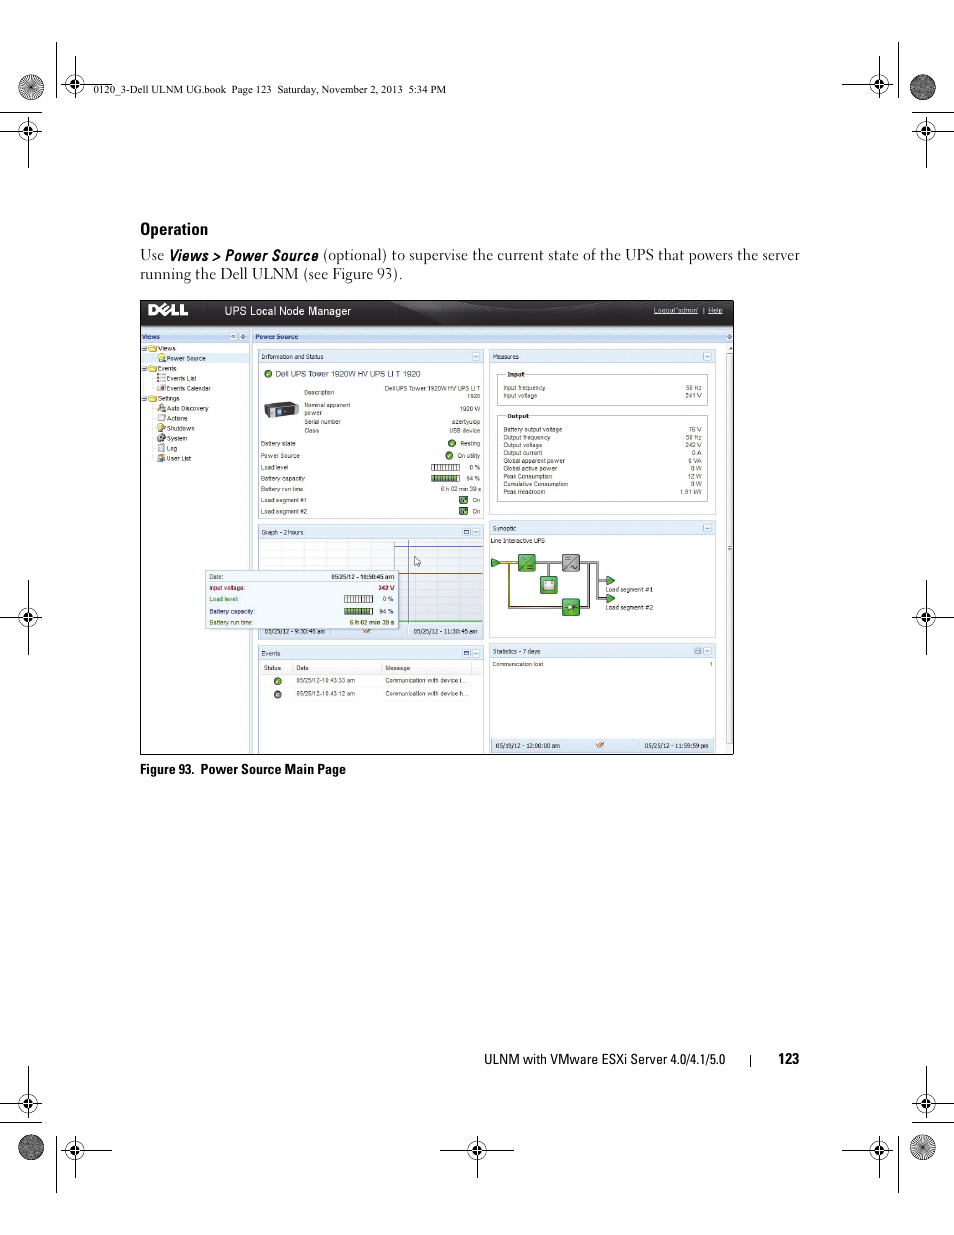Click the Power Source status green check icon
Screen dimensions: 954x1235
point(449,455)
